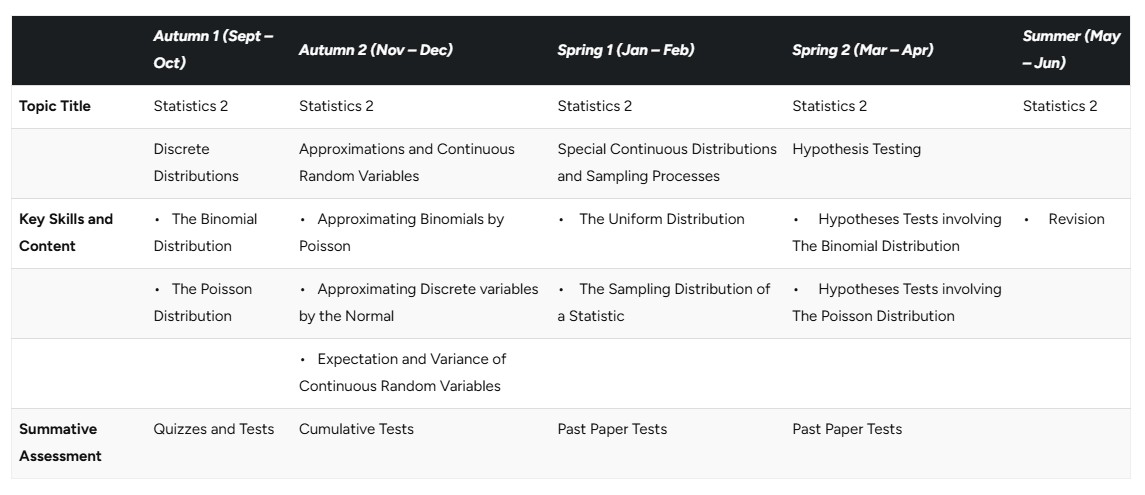Click the Topic Title row label
The image size is (1145, 495).
coord(55,106)
